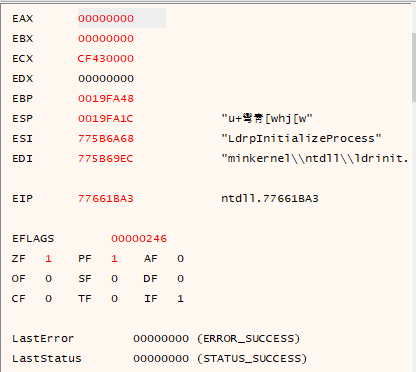
Task: Click the EFLAGS value 00000246
Action: [x=139, y=238]
